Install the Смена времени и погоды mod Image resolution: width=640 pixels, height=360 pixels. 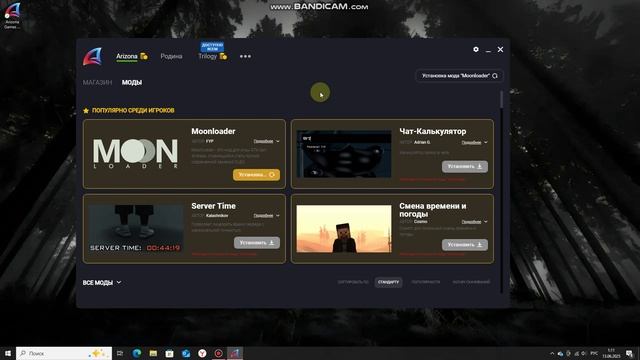coord(464,245)
